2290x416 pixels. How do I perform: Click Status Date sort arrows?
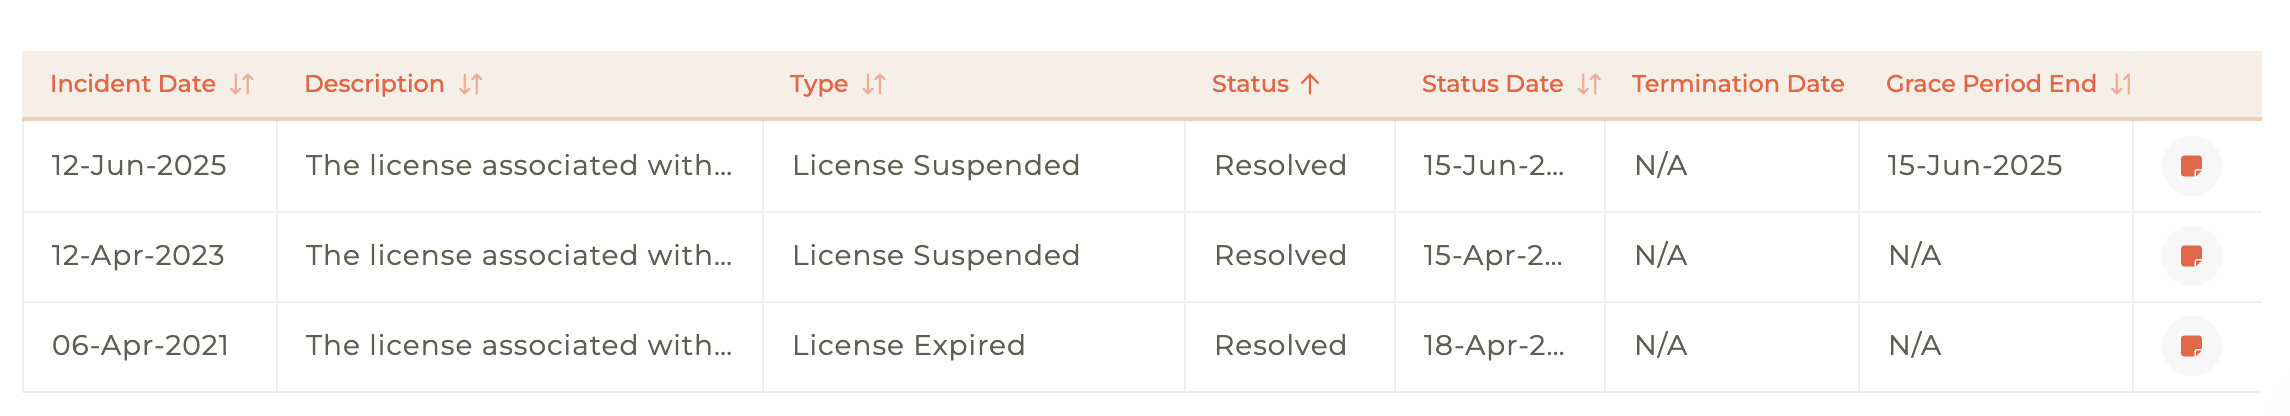coord(1589,84)
